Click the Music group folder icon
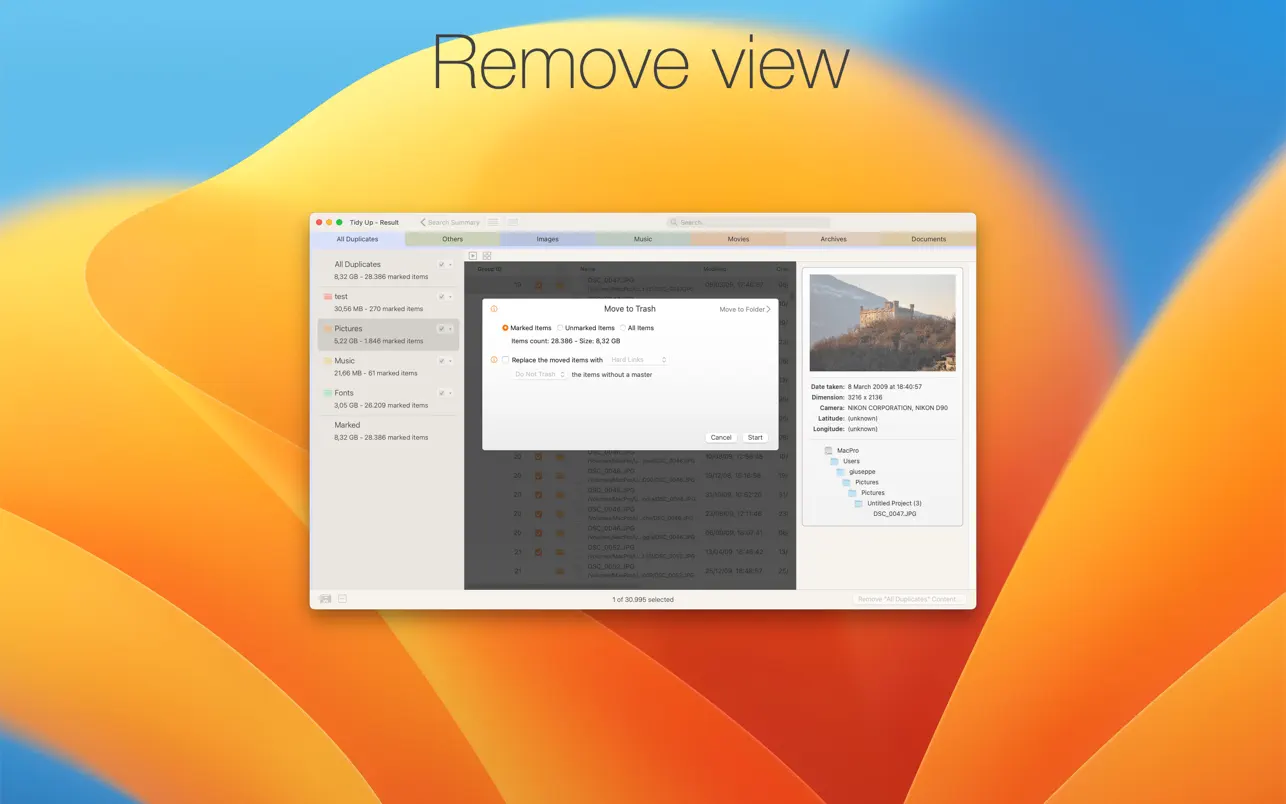The height and width of the screenshot is (804, 1286). [328, 361]
